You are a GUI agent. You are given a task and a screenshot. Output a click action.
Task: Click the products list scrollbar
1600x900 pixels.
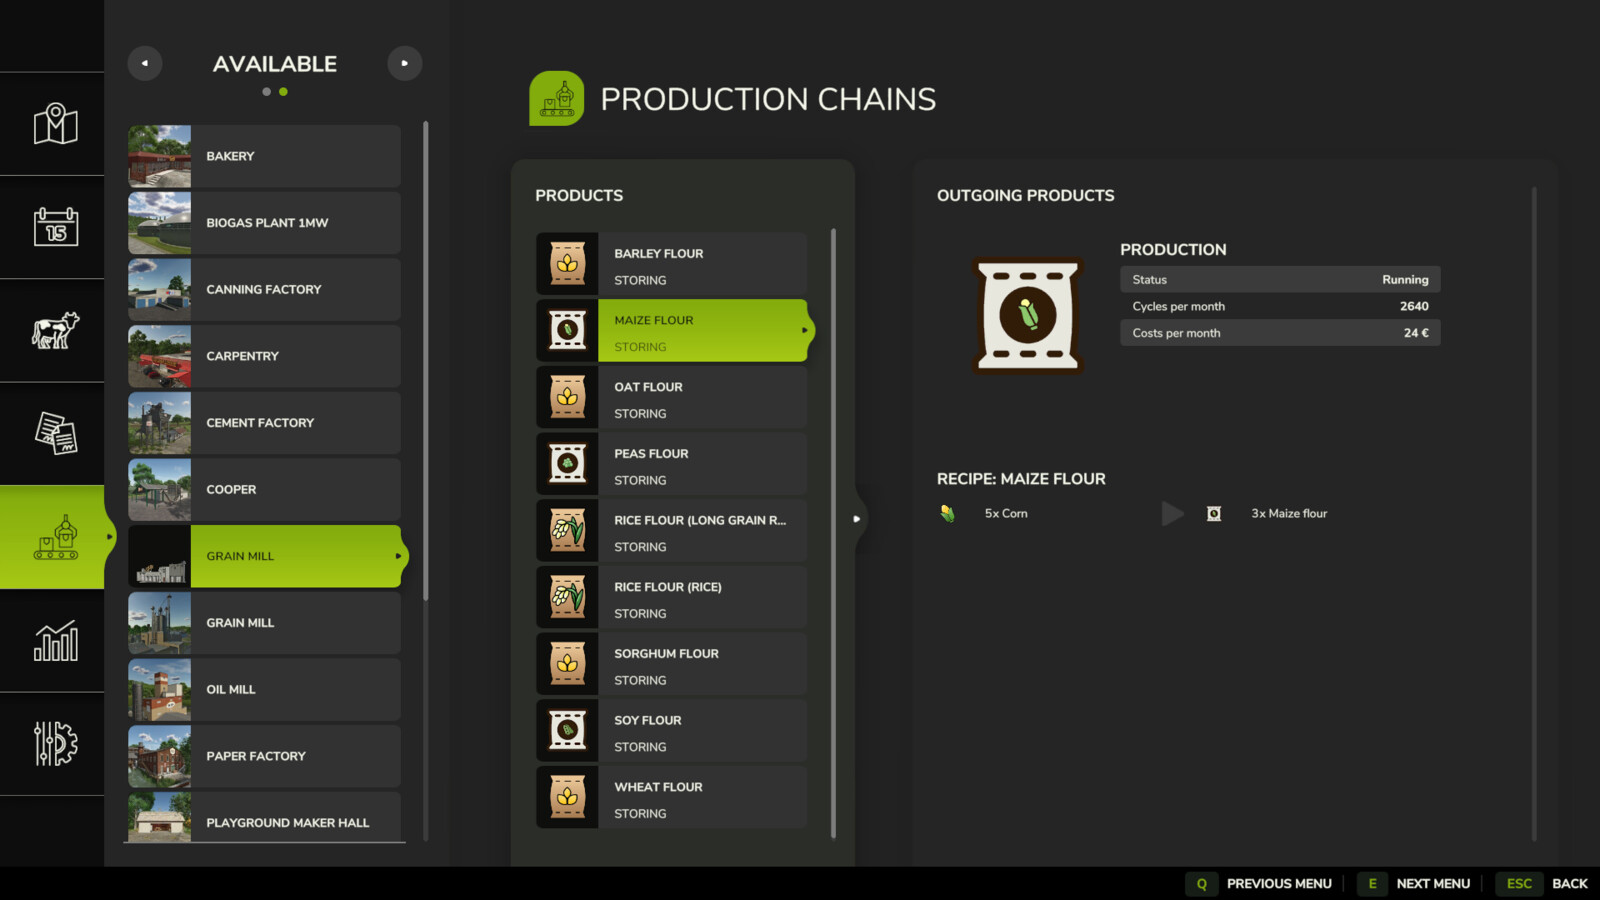click(833, 532)
